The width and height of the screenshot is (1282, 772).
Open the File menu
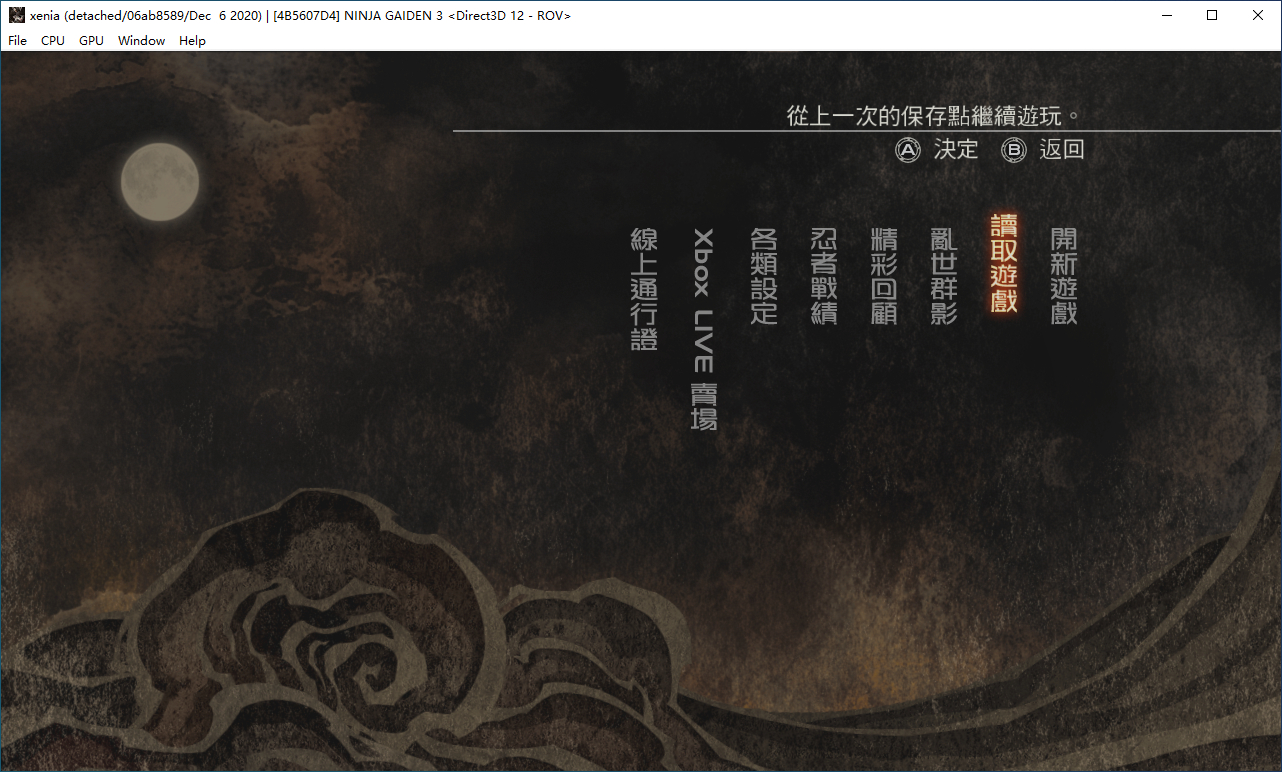point(18,41)
